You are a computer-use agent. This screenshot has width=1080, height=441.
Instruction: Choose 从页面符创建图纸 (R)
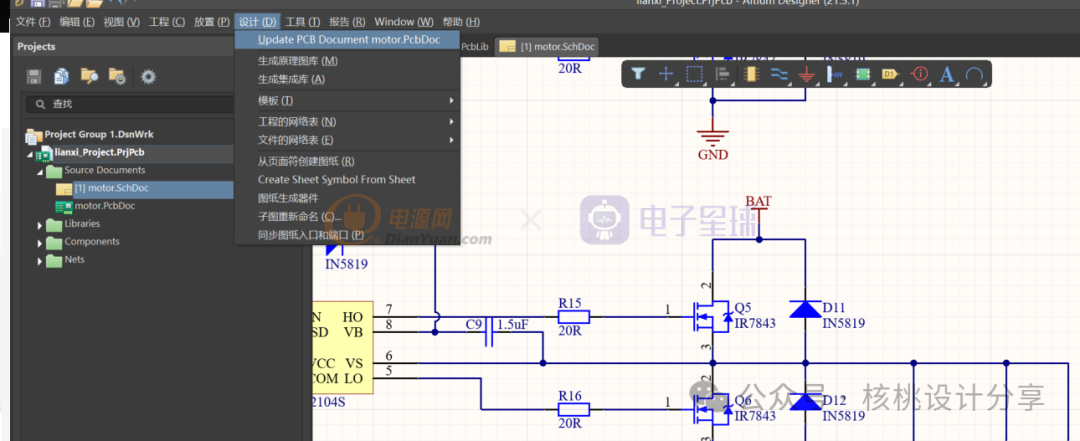coord(347,161)
